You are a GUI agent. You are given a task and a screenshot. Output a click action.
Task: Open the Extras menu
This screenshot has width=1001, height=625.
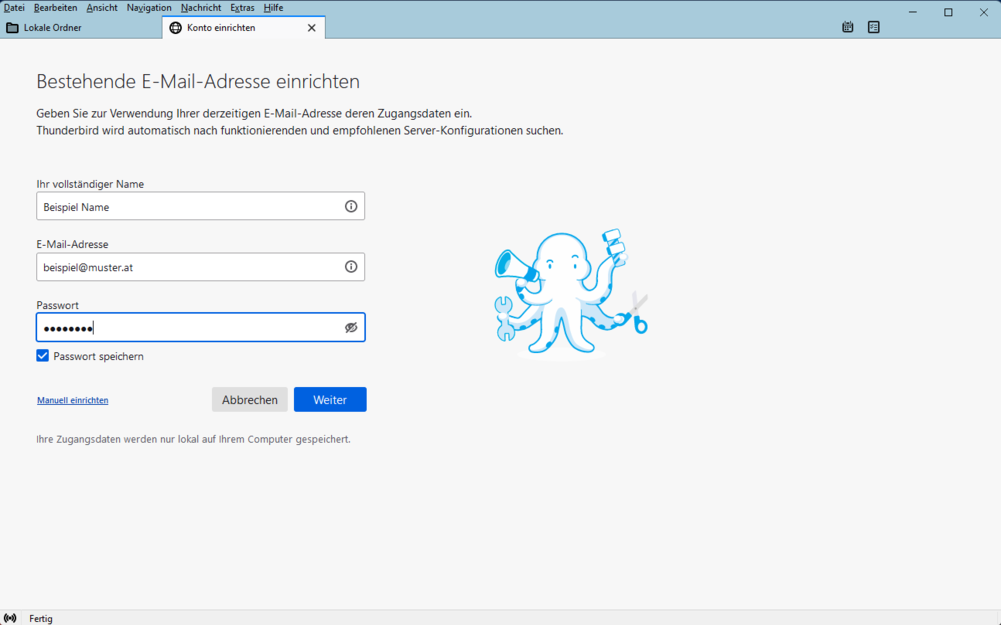click(242, 8)
